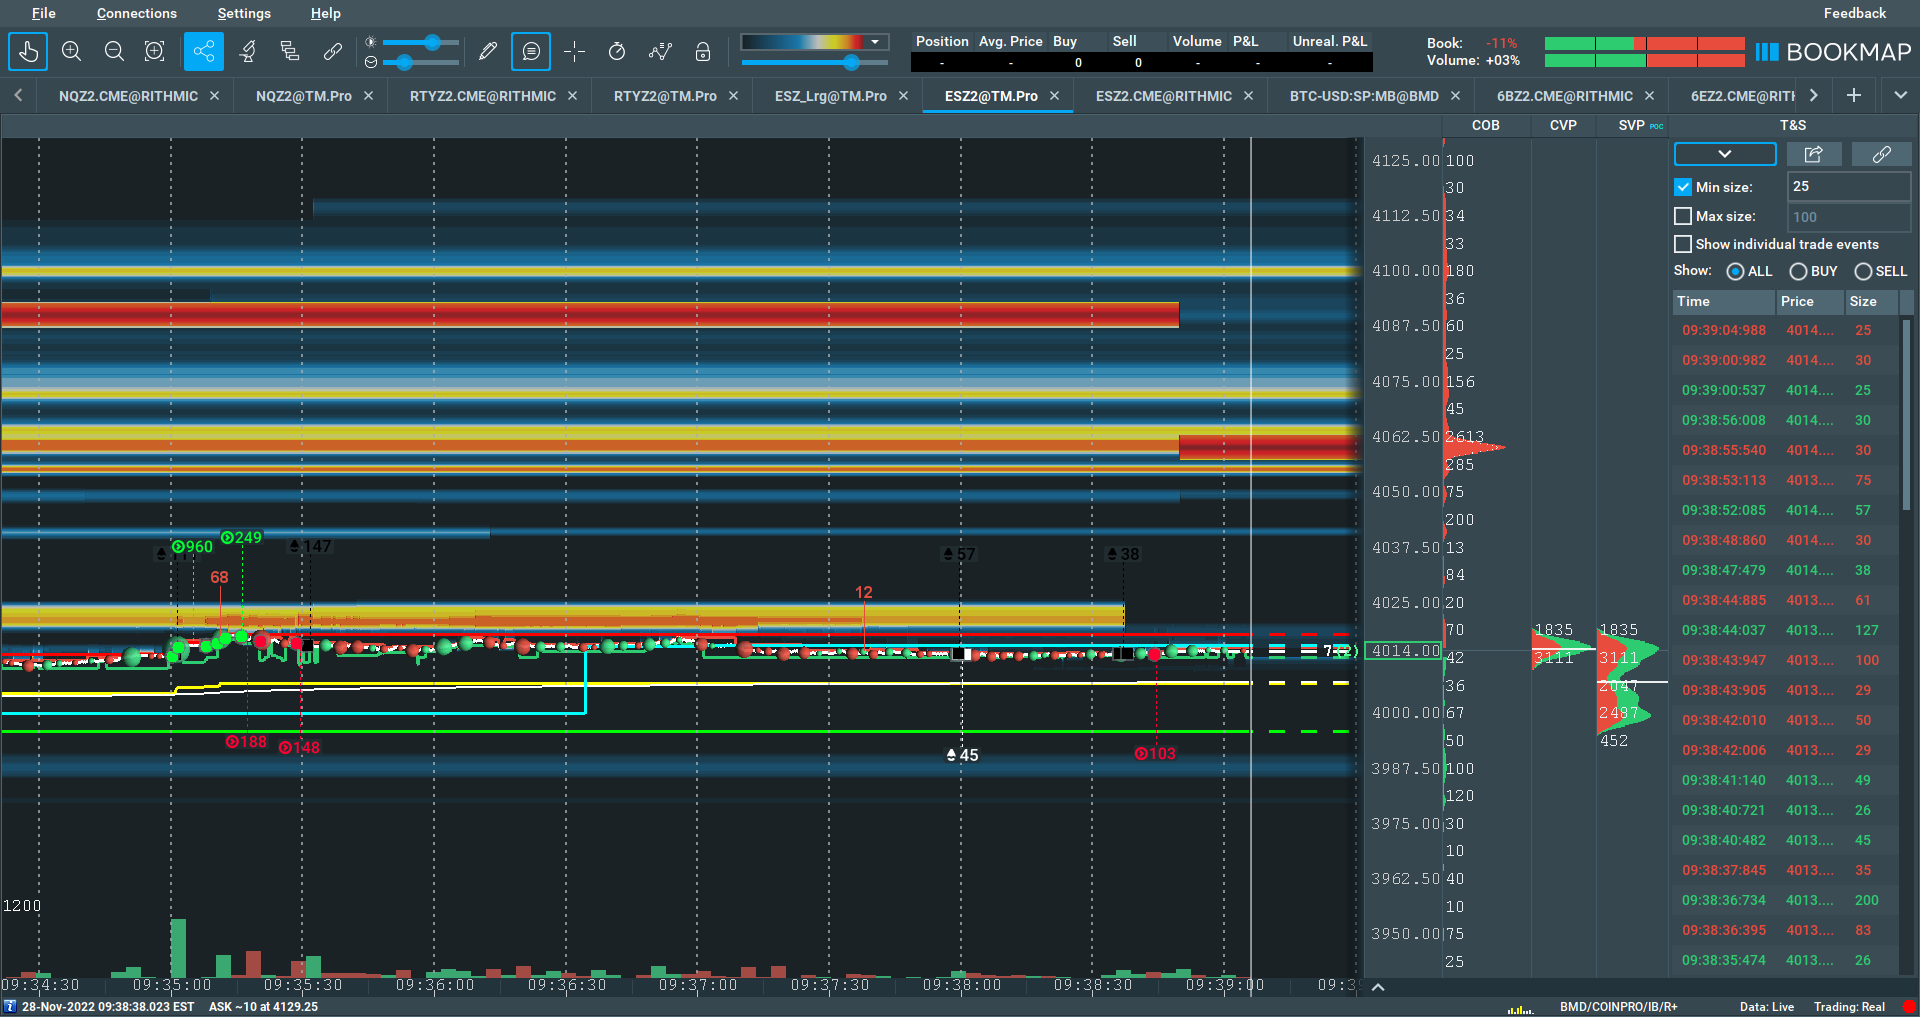Select the pencil drawing tool

tap(487, 51)
